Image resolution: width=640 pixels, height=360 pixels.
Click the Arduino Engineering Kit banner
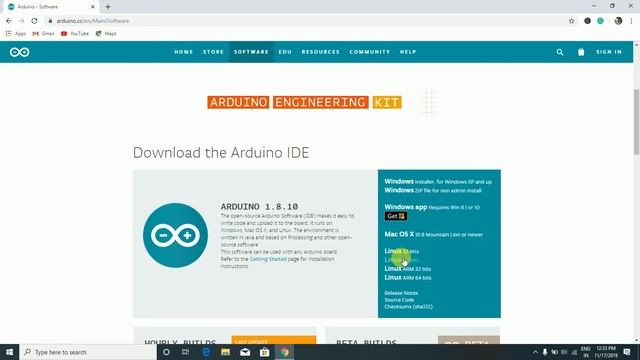tap(304, 102)
